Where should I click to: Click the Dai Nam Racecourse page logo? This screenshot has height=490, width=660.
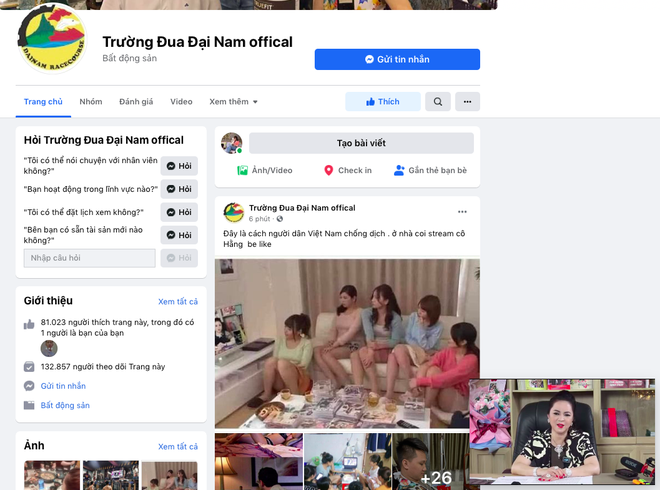pos(51,42)
